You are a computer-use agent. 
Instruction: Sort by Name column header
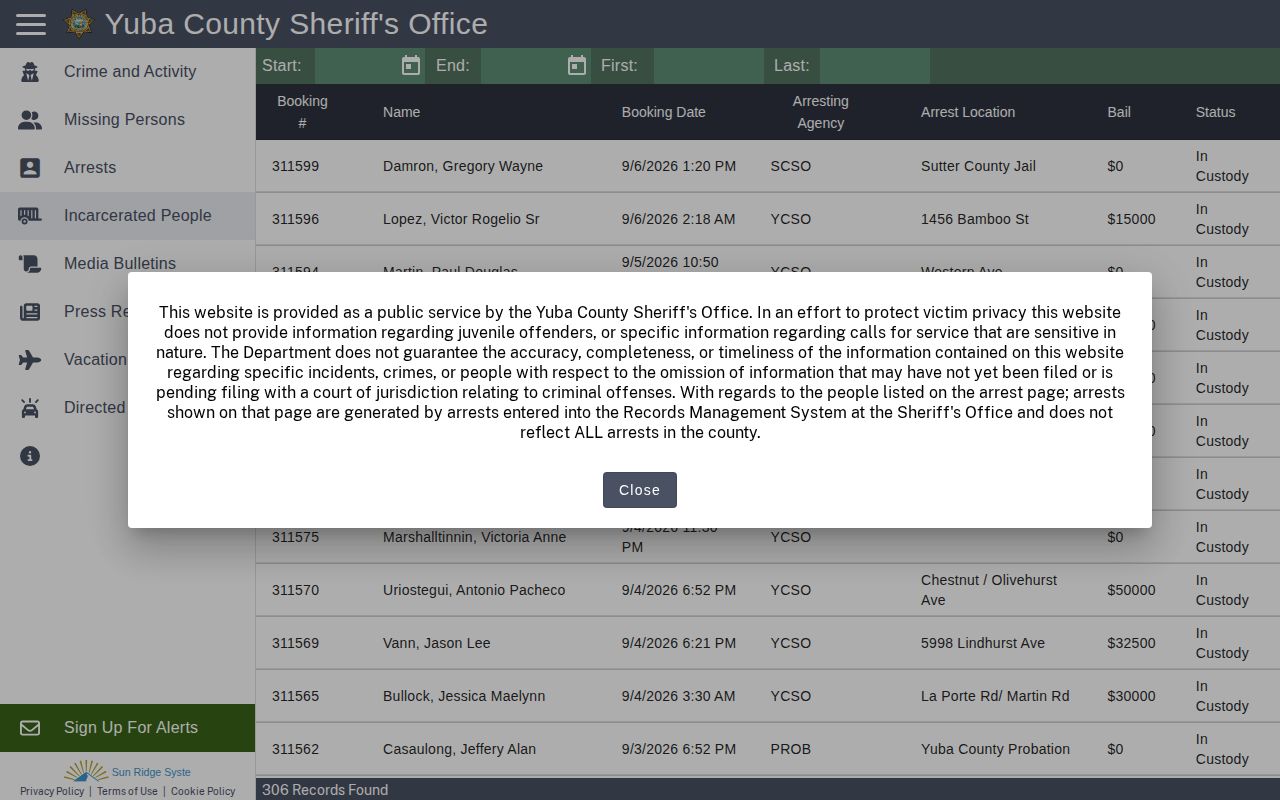click(401, 112)
